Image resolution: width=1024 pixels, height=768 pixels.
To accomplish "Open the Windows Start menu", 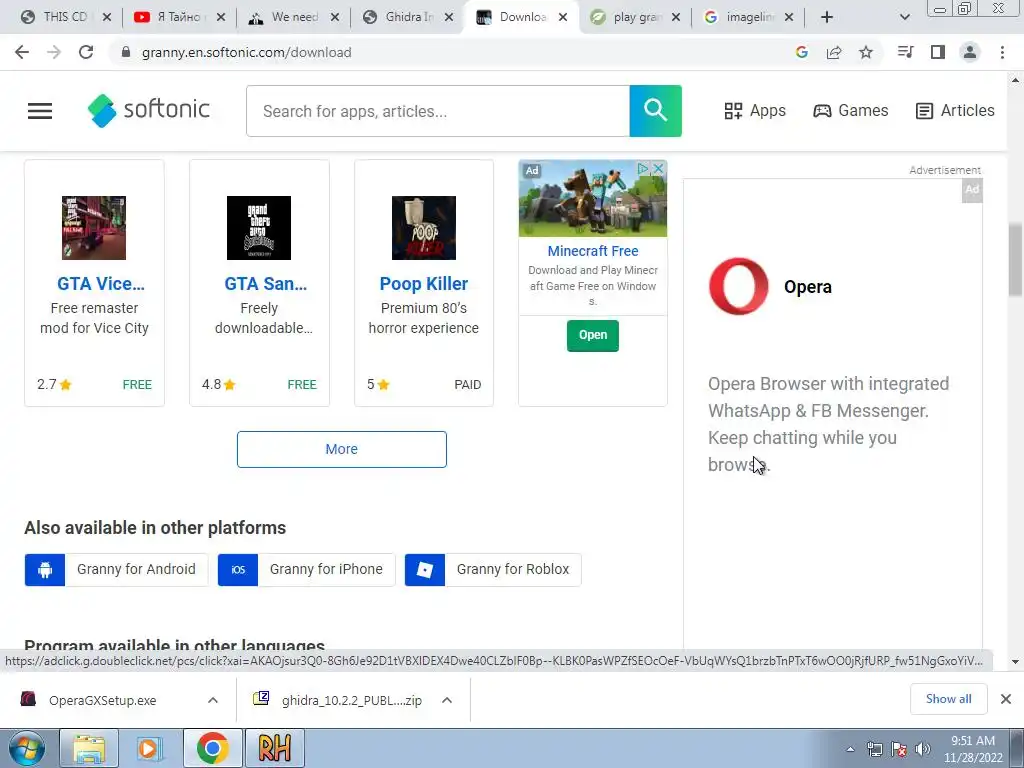I will click(27, 748).
